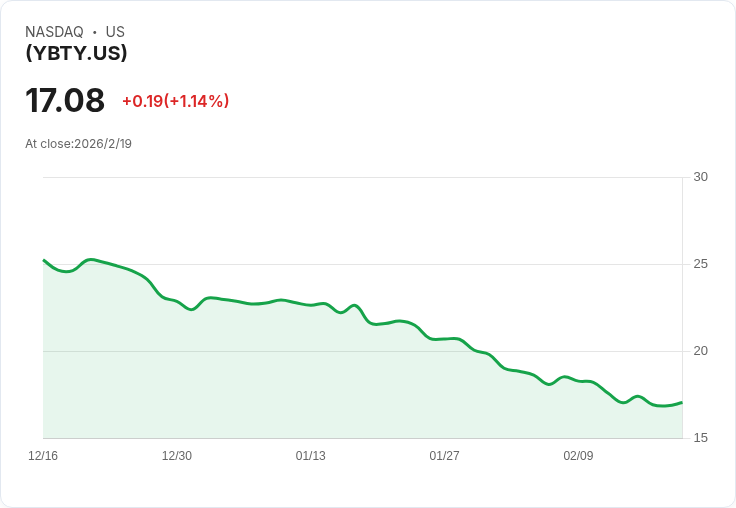Click the 30 y-axis price label
Viewport: 736px width, 508px height.
coord(700,177)
